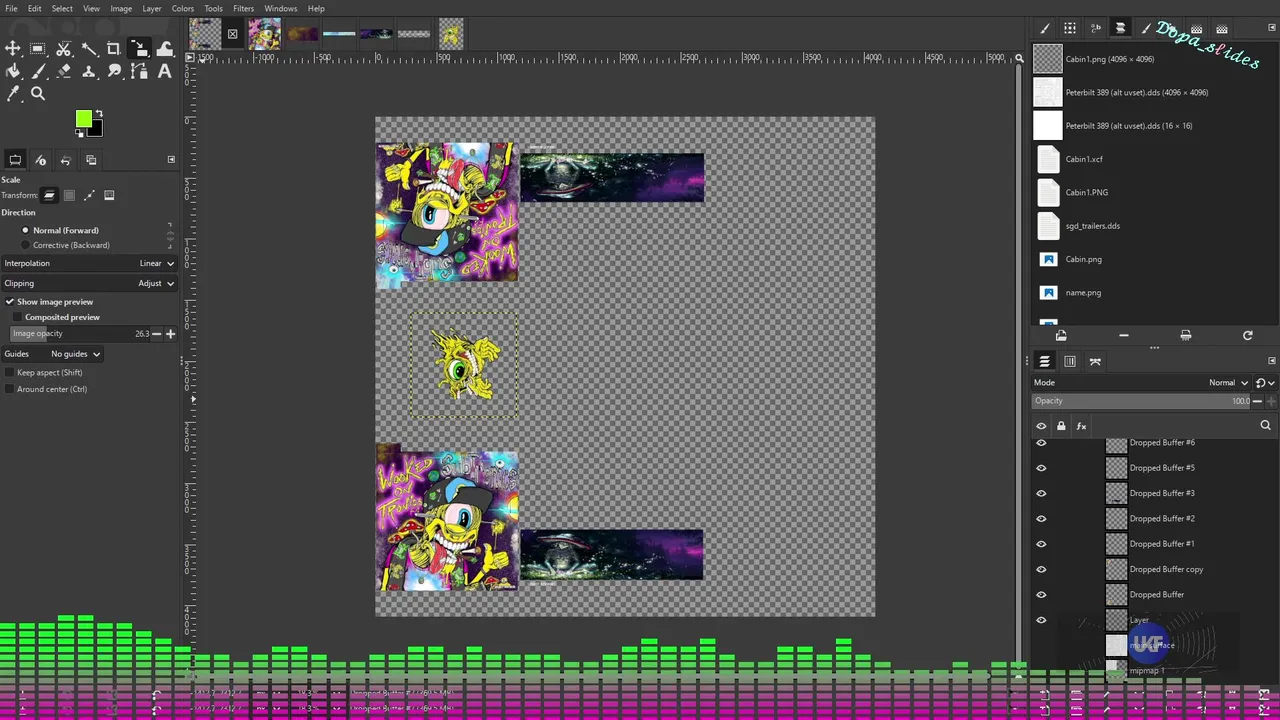Adjust the Image opacity slider
Screen dimensions: 1280x720
coord(81,334)
